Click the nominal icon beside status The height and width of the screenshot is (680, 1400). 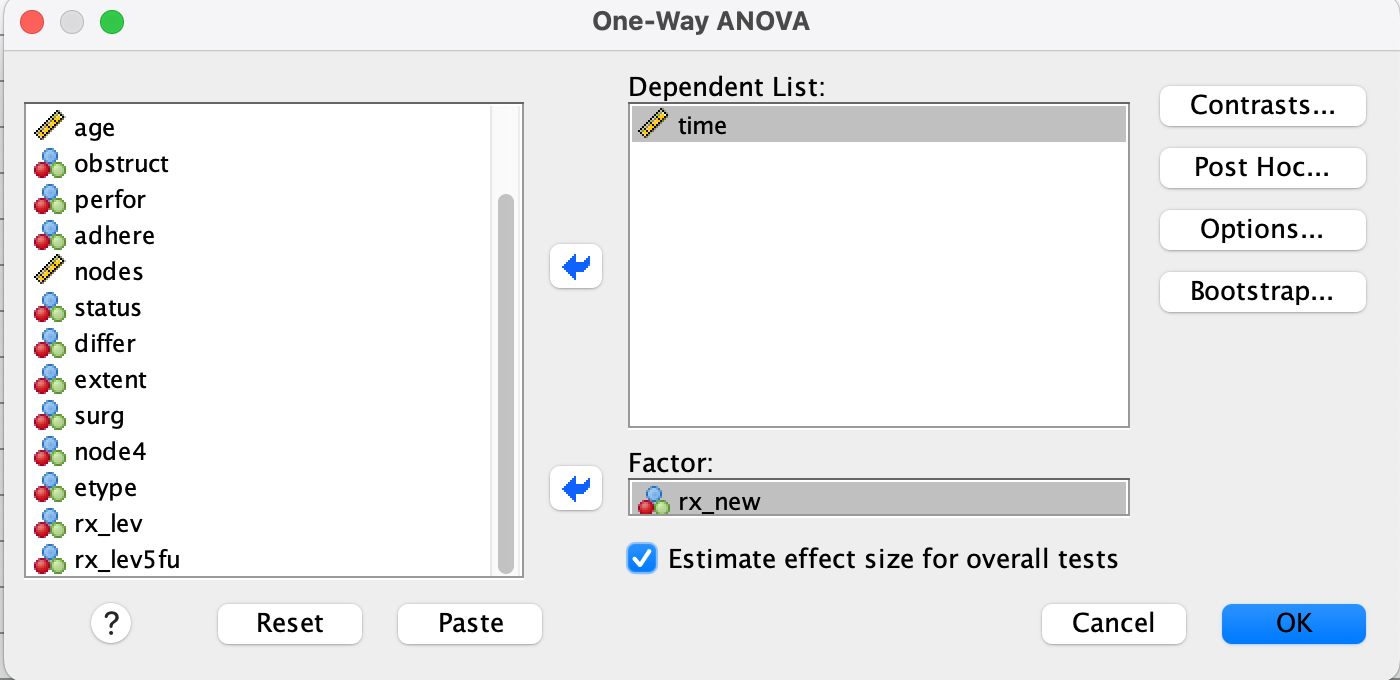tap(49, 308)
